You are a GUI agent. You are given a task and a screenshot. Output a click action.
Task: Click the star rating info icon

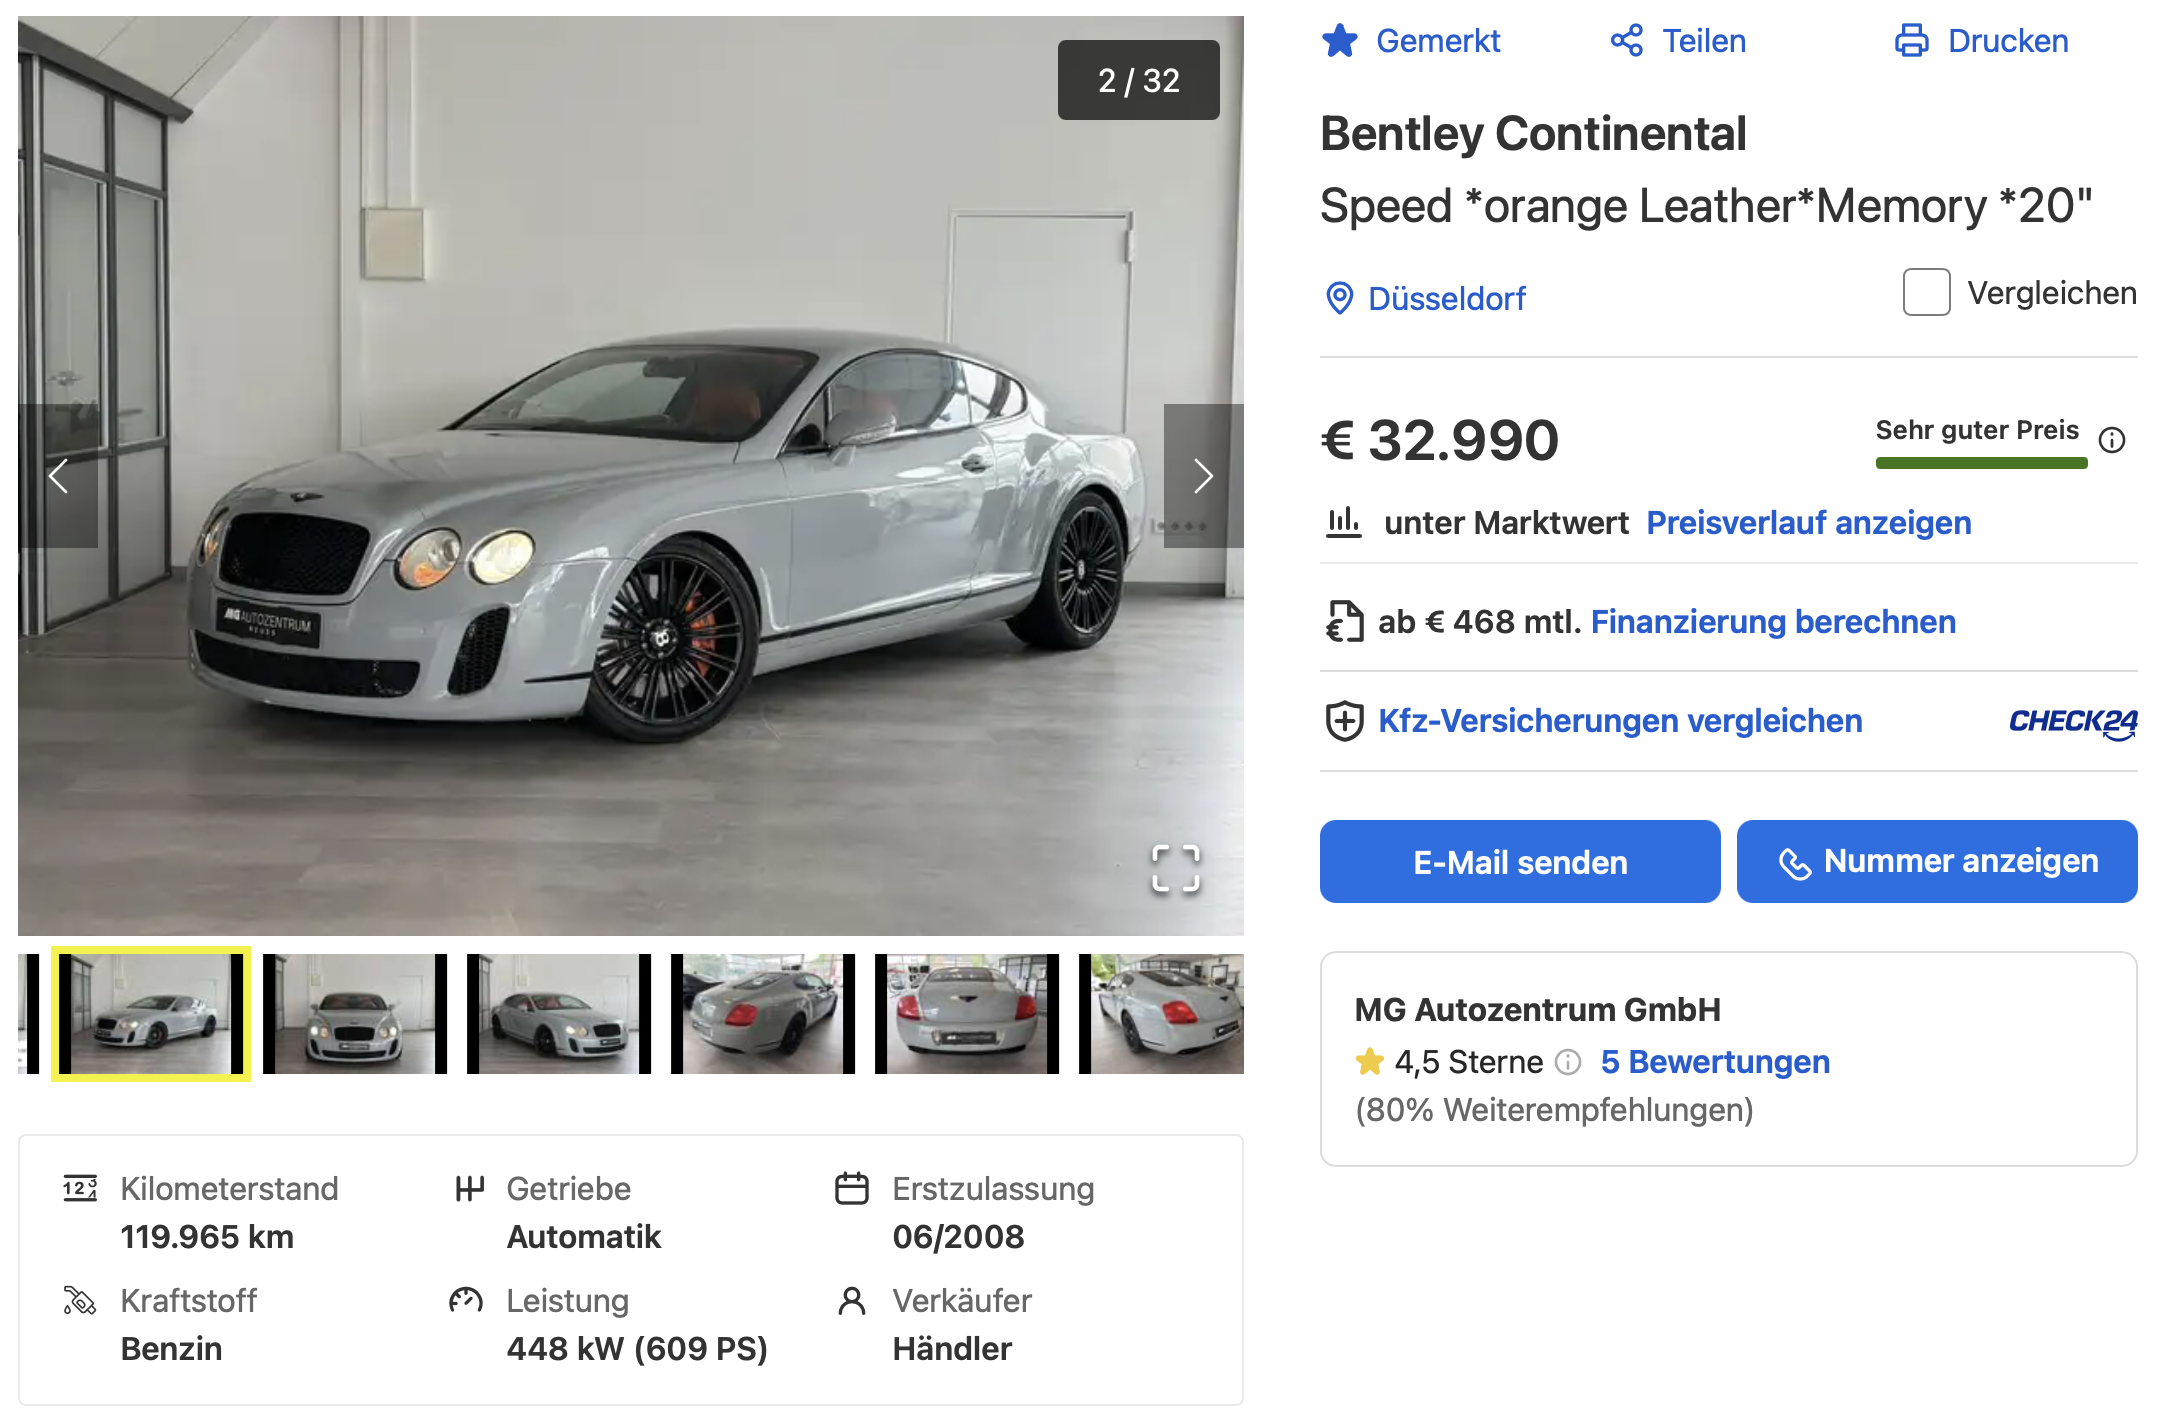(1568, 1062)
